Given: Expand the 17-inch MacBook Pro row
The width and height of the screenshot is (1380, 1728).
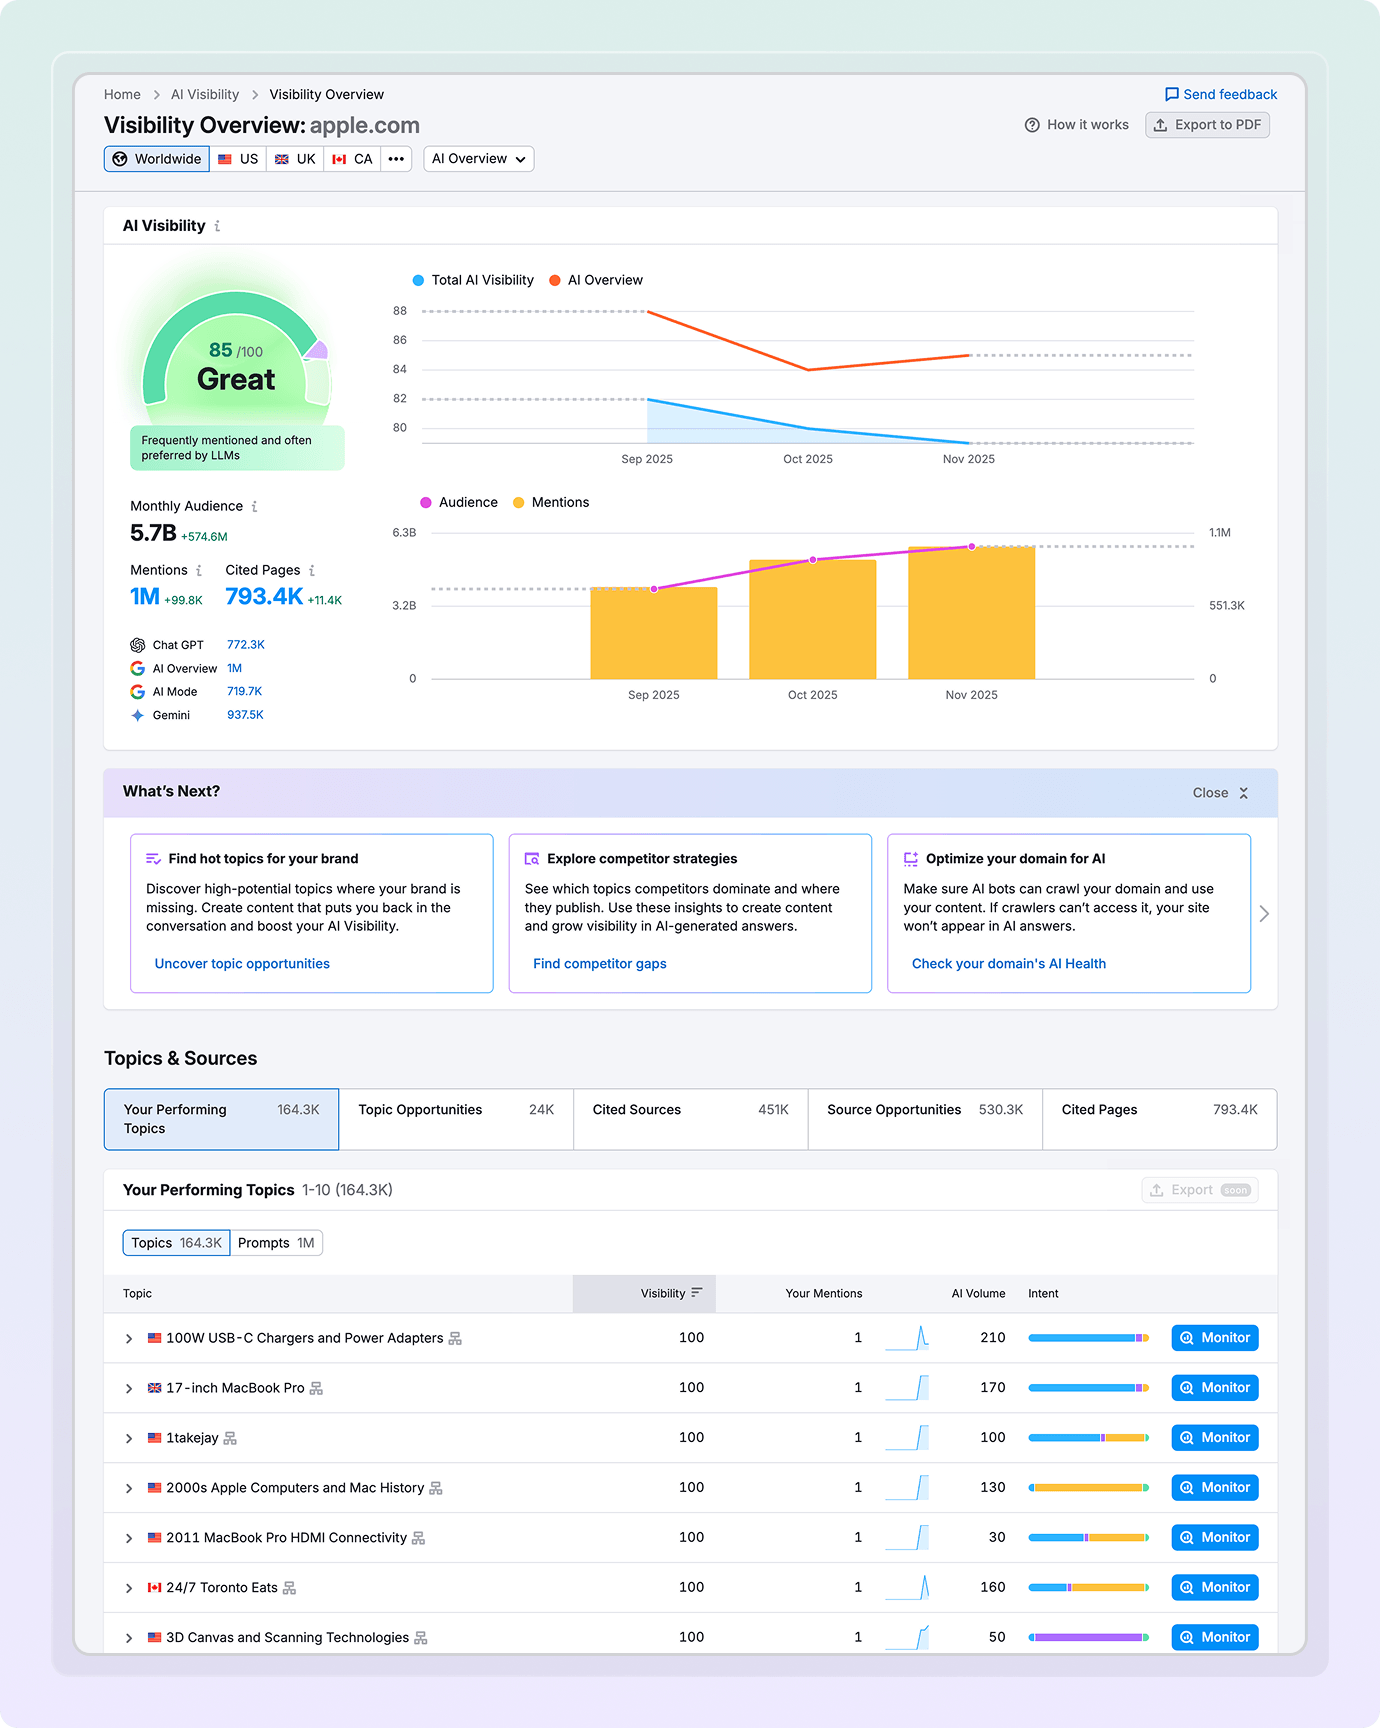Looking at the screenshot, I should (x=129, y=1388).
